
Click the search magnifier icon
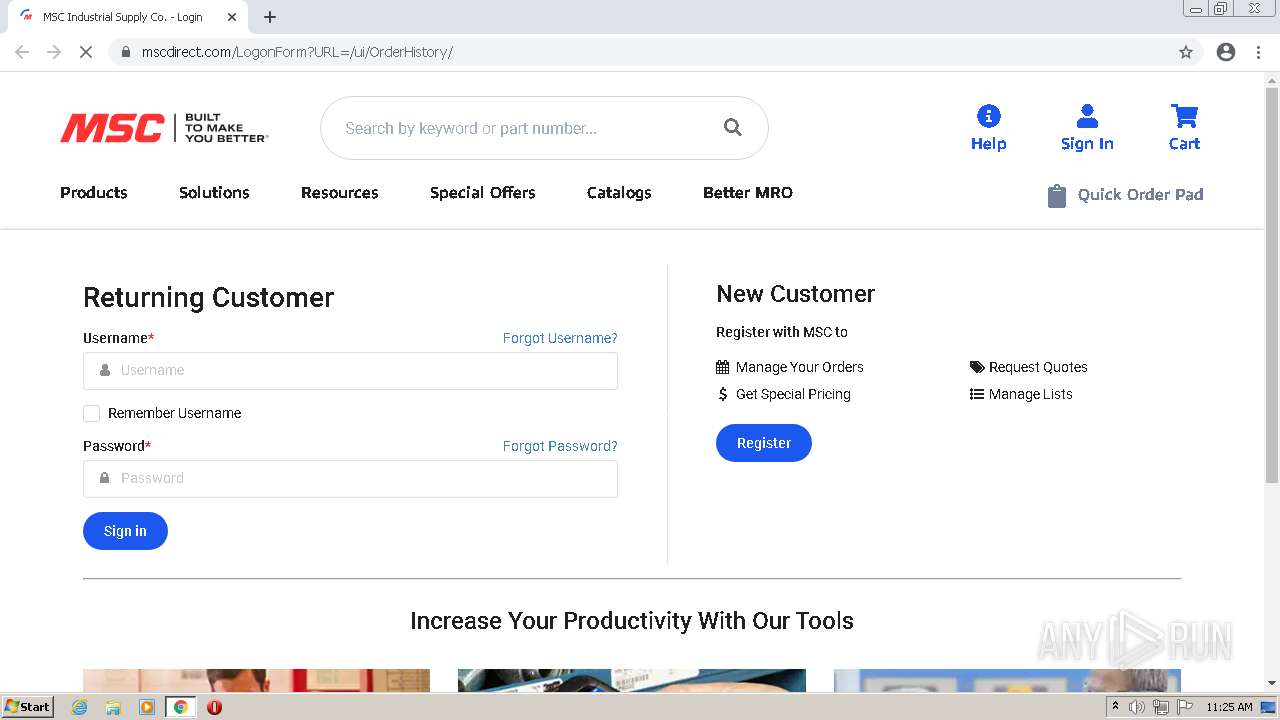[733, 128]
